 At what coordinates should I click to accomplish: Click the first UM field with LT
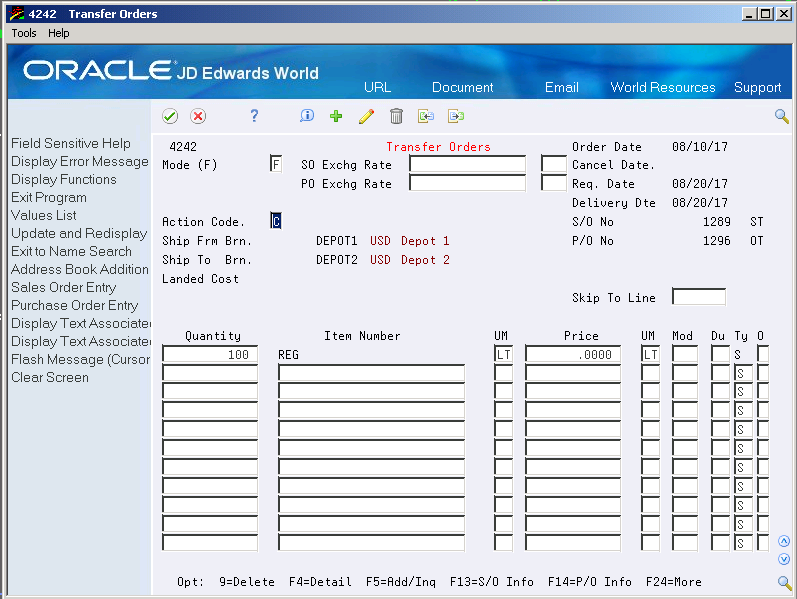[x=503, y=354]
